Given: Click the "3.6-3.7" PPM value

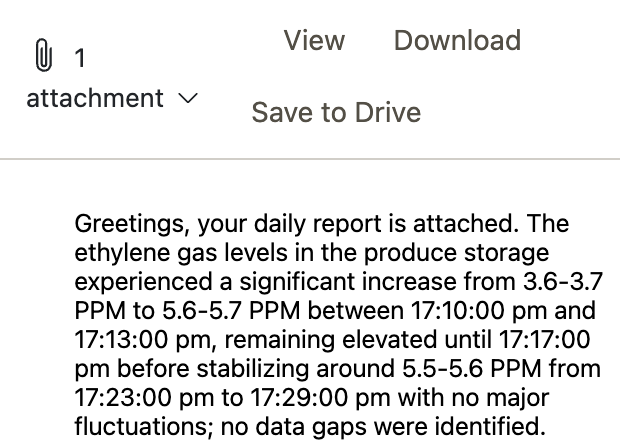Looking at the screenshot, I should pyautogui.click(x=563, y=282).
